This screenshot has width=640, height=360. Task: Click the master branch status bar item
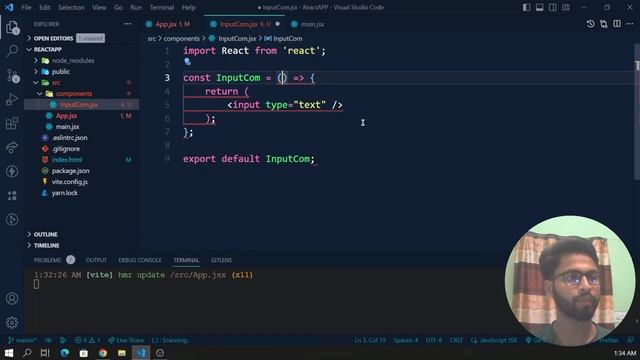pos(22,340)
